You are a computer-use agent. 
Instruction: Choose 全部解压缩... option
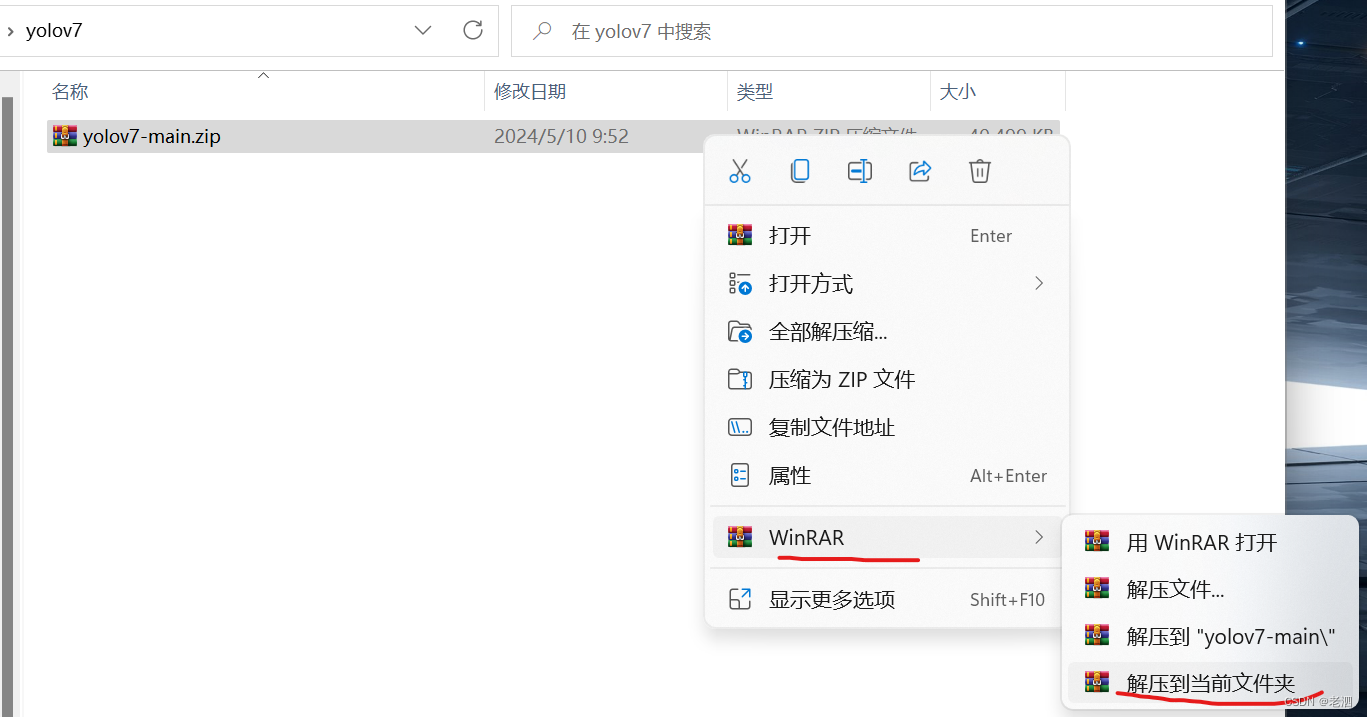pos(887,332)
